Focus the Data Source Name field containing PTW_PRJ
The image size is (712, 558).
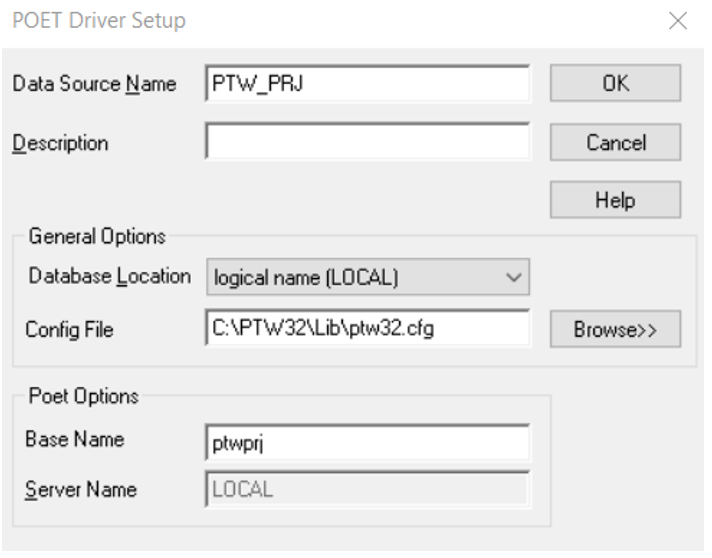pos(367,84)
